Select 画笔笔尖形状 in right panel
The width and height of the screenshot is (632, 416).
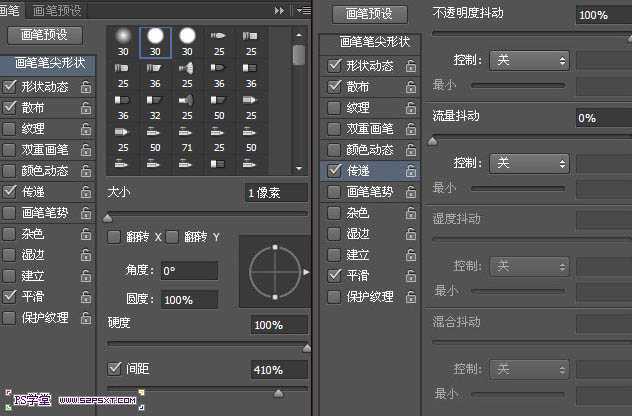coord(371,42)
